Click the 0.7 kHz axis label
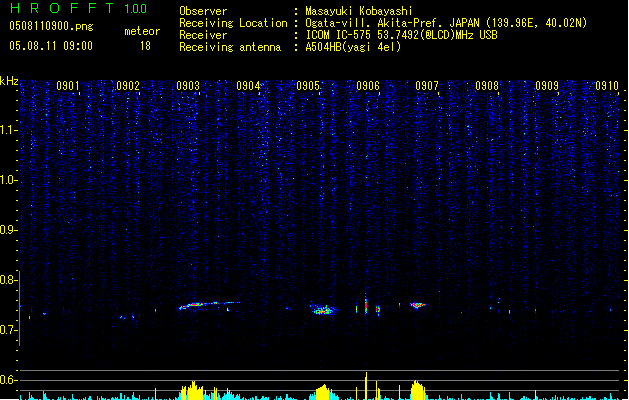The image size is (629, 400). 9,330
